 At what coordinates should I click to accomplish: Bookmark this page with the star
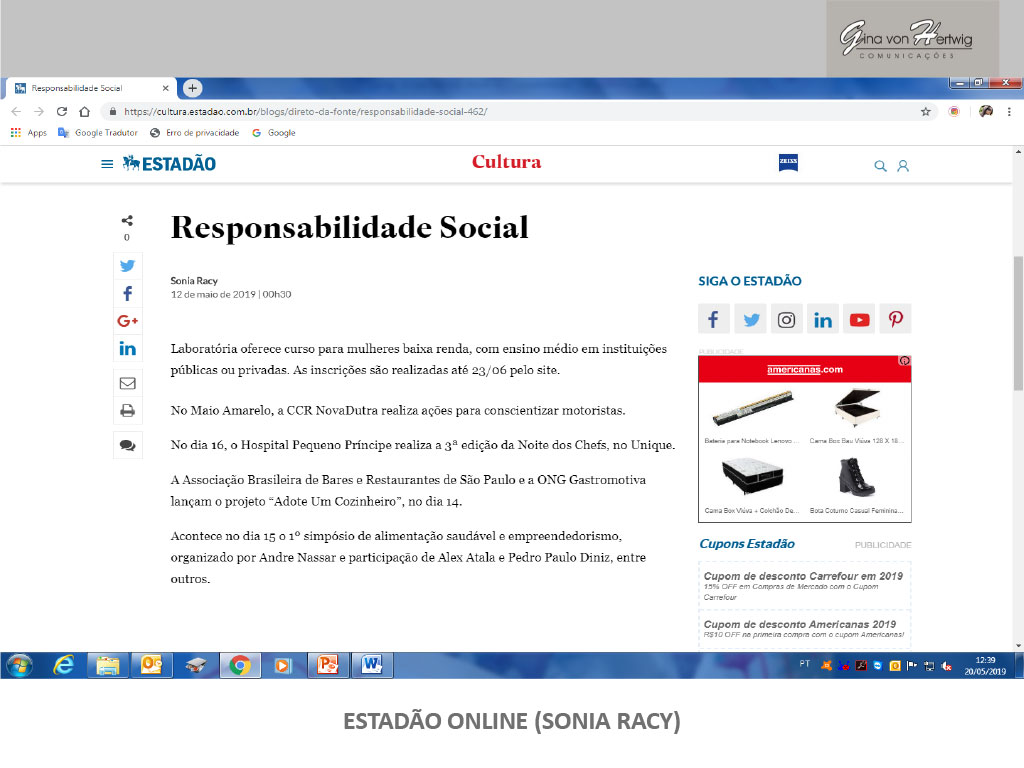925,112
